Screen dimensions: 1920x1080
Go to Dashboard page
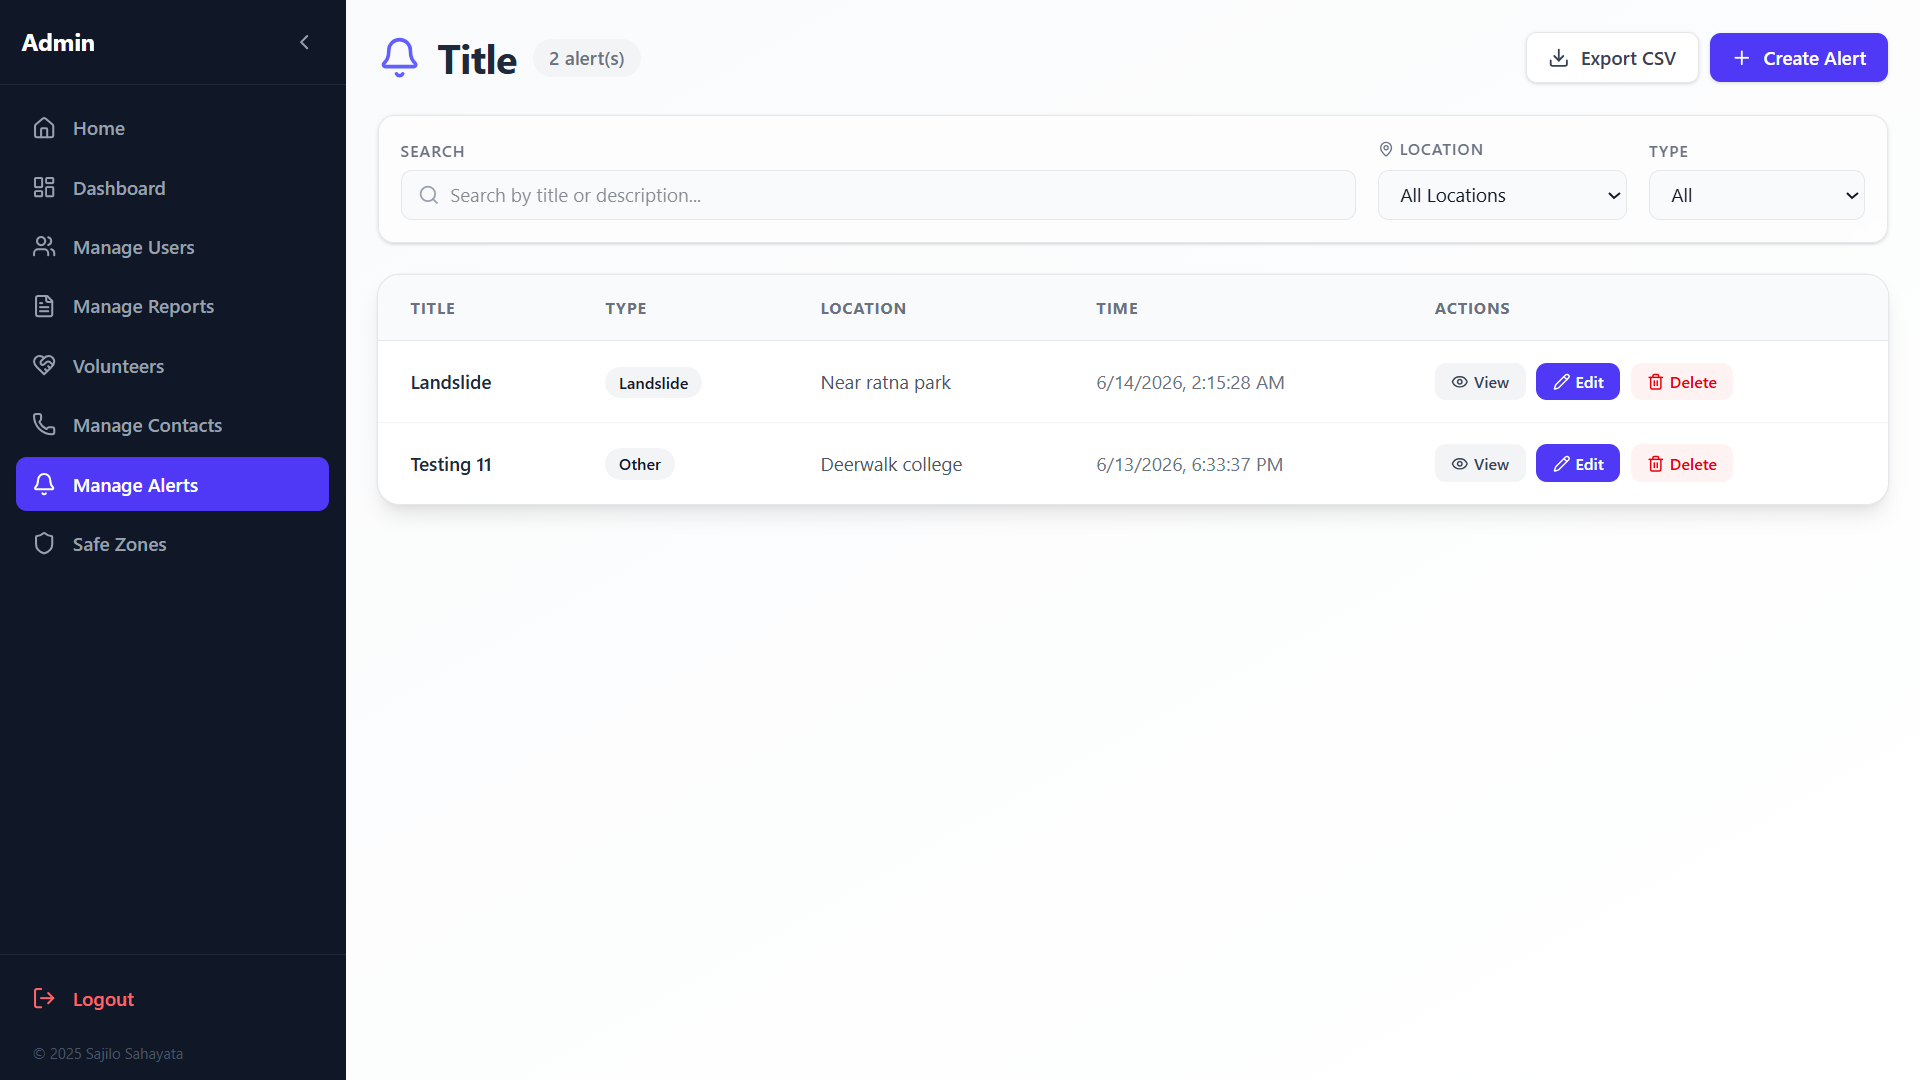[x=172, y=188]
